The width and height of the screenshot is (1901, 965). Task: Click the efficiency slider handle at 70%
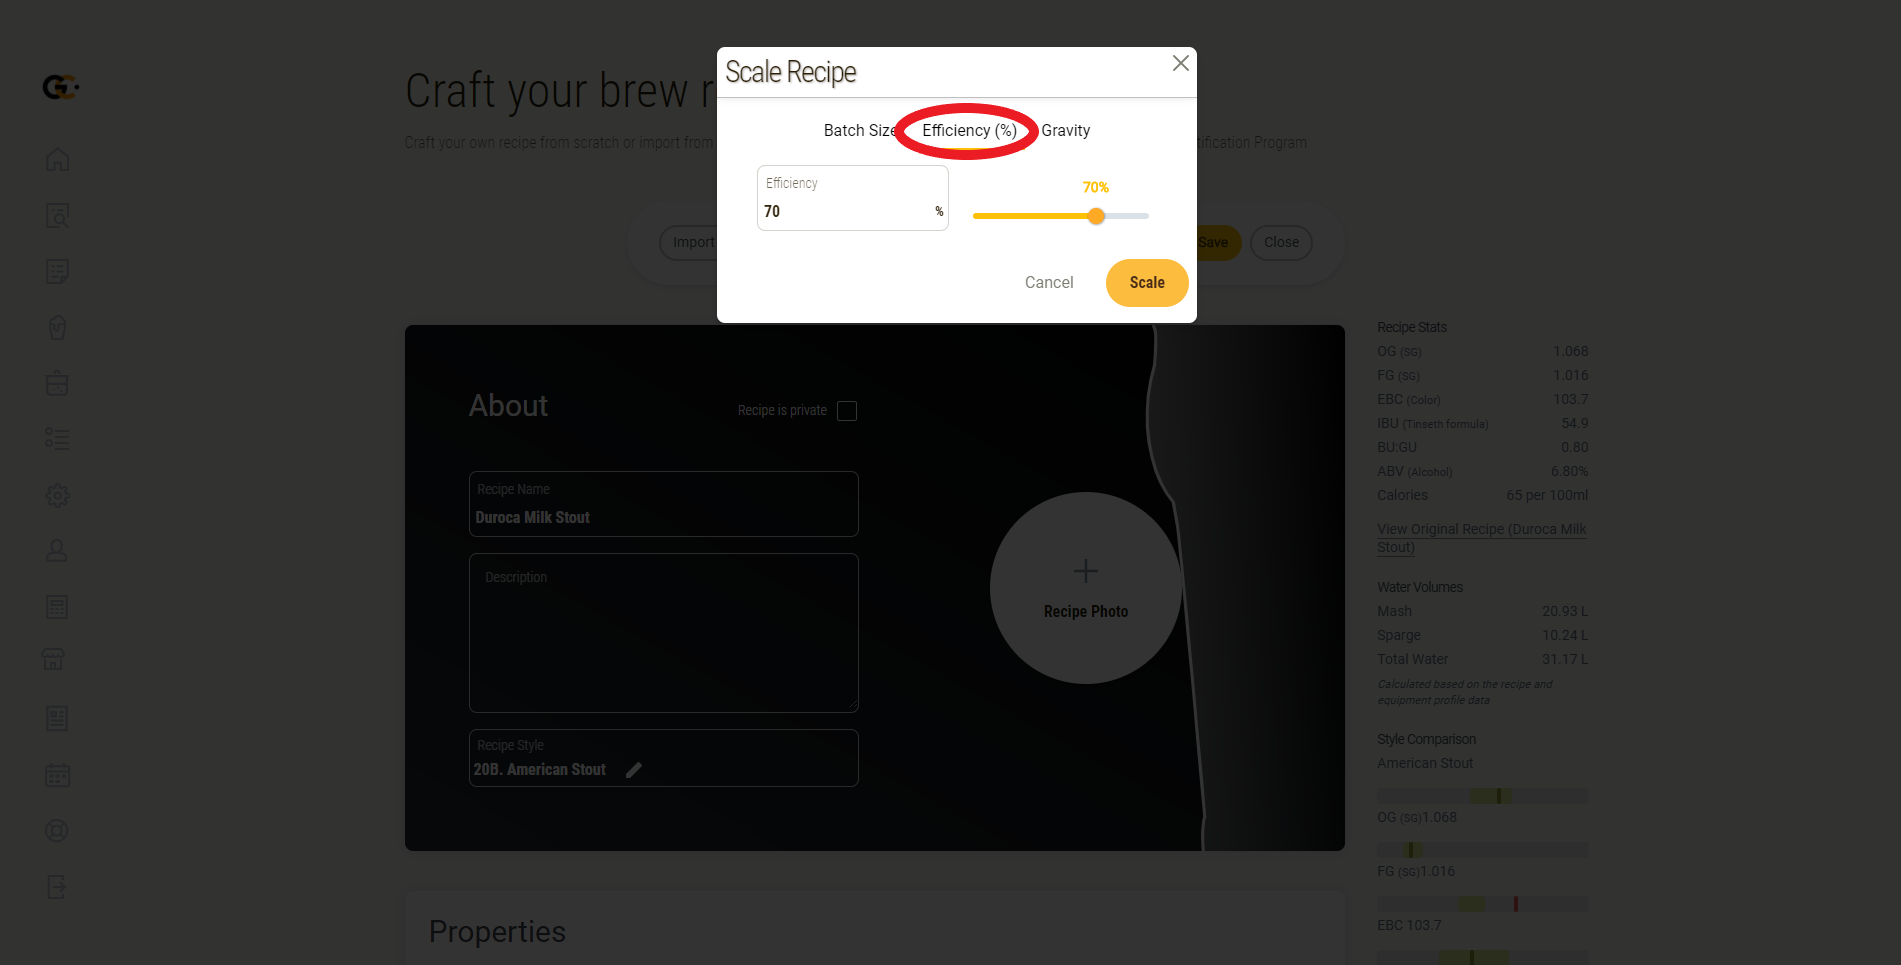[1096, 216]
